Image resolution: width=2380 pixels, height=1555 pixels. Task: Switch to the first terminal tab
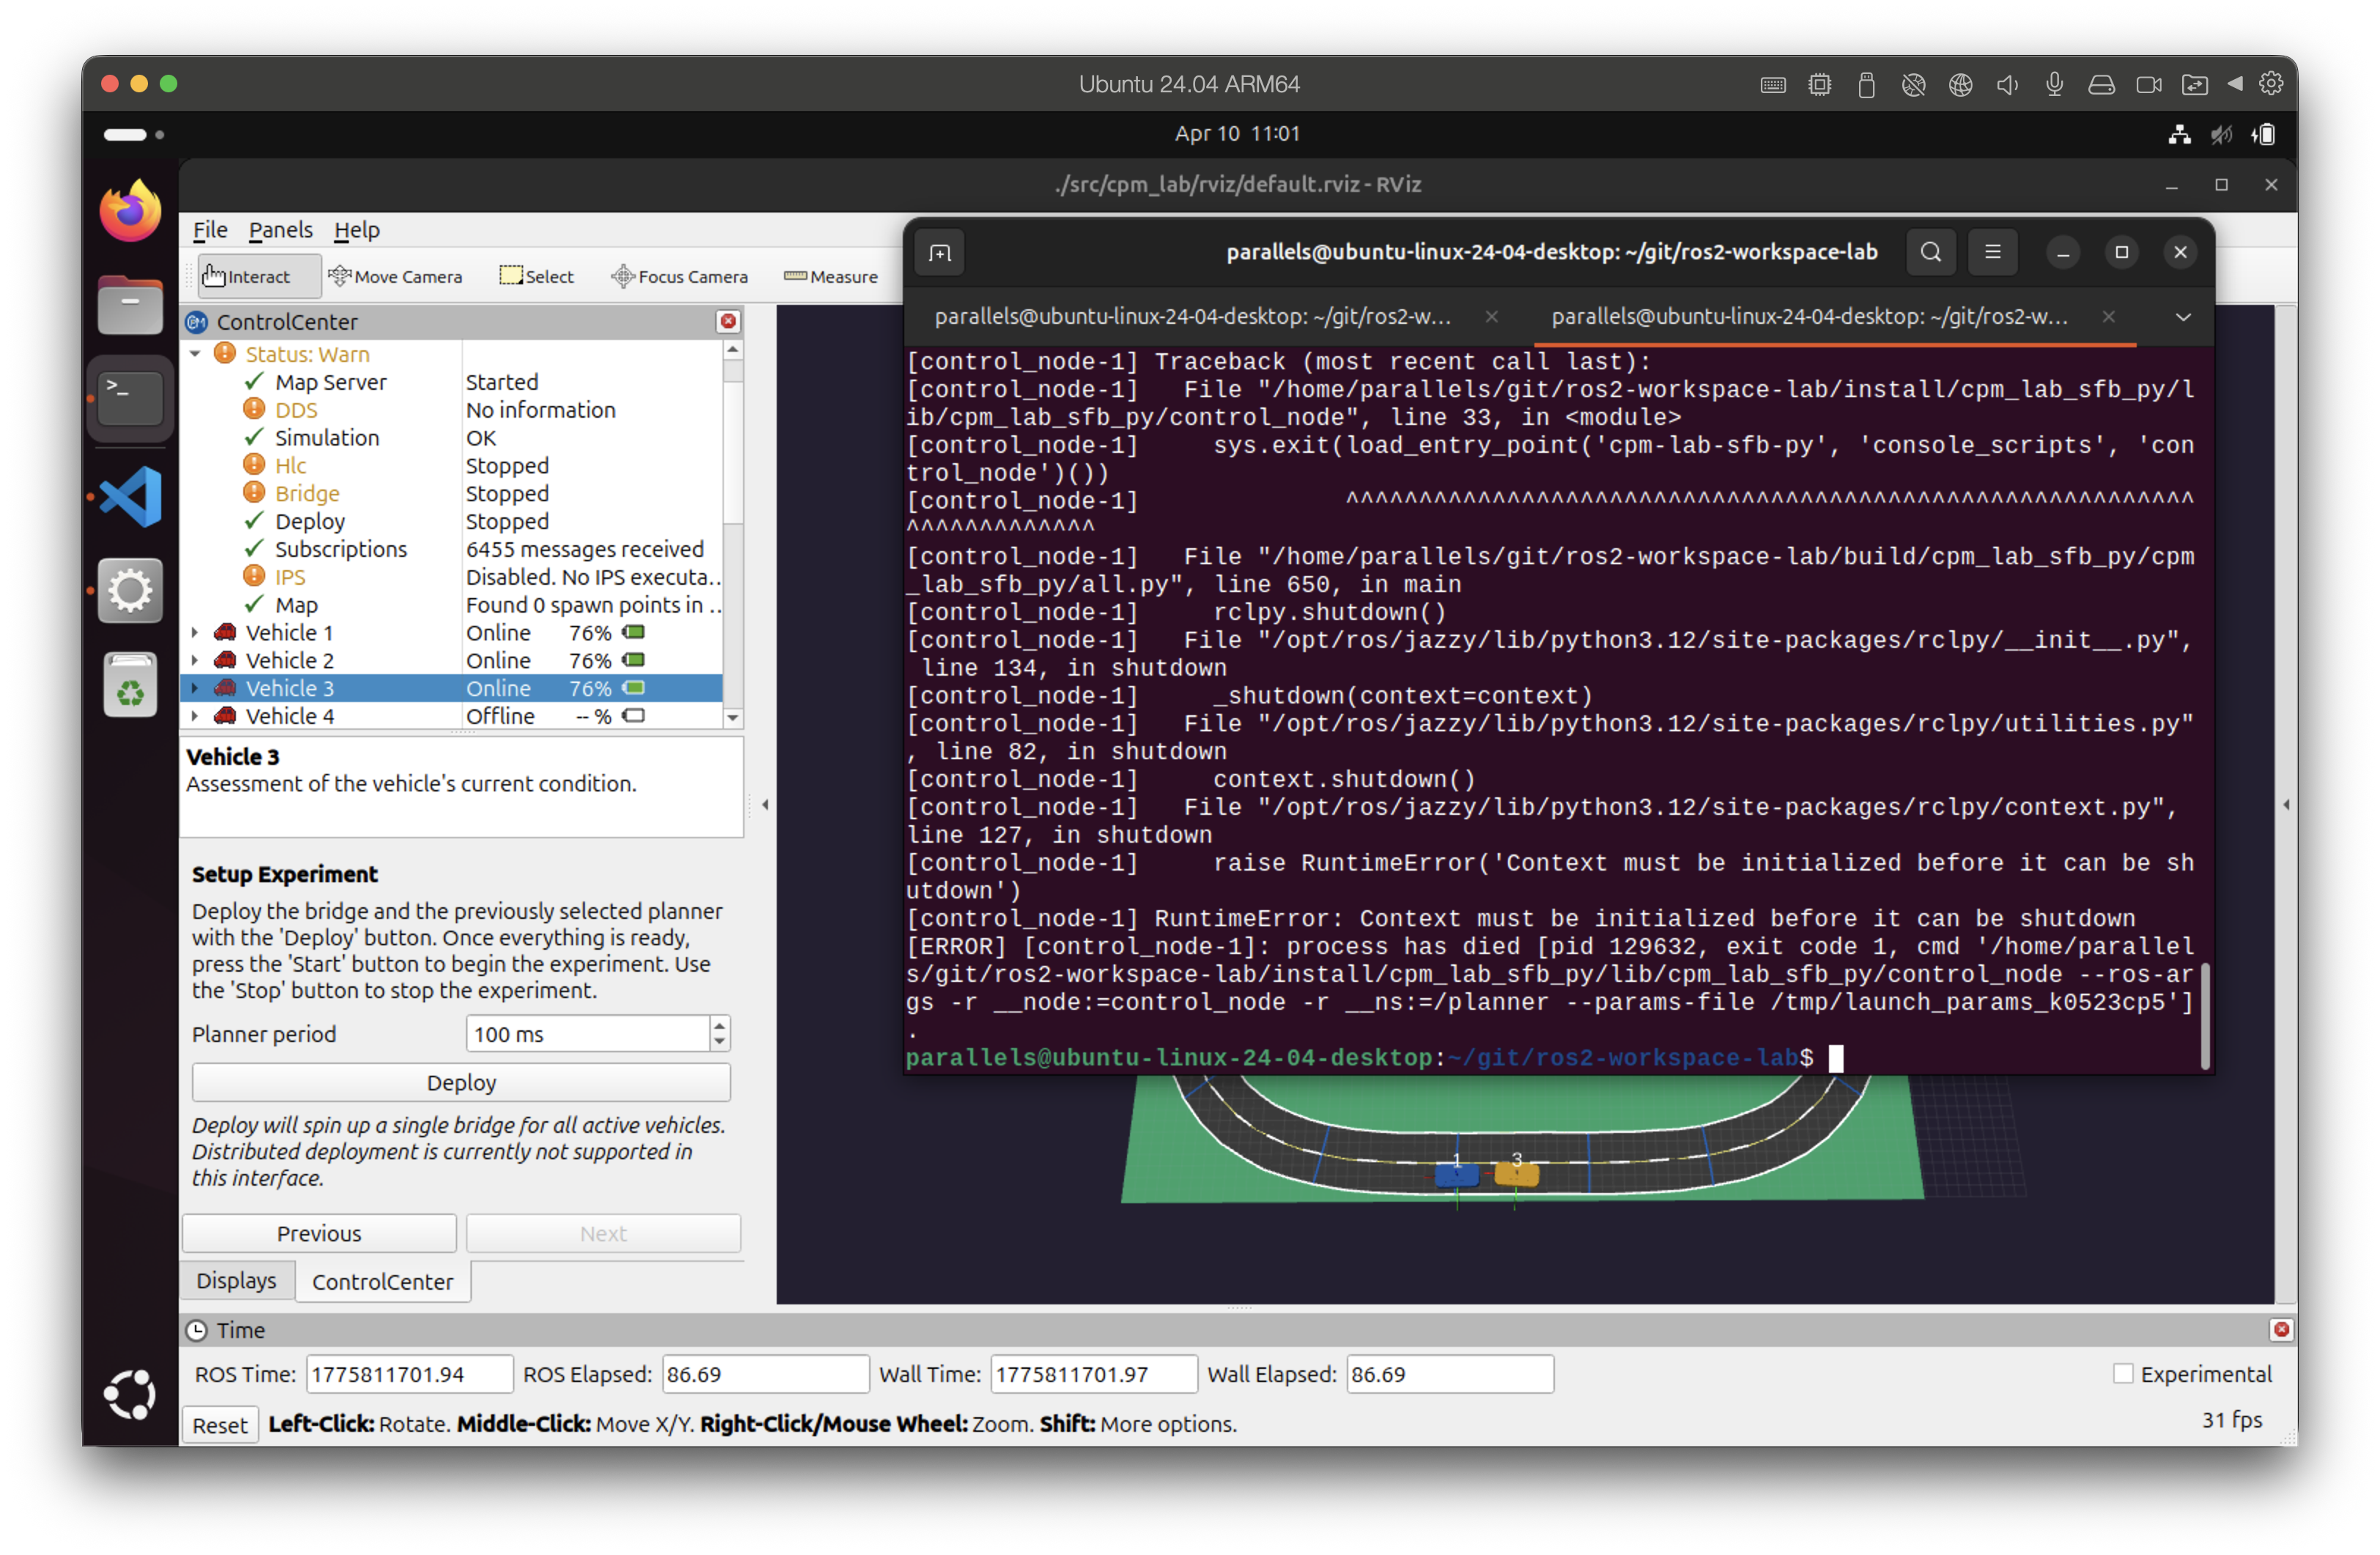(x=1193, y=317)
